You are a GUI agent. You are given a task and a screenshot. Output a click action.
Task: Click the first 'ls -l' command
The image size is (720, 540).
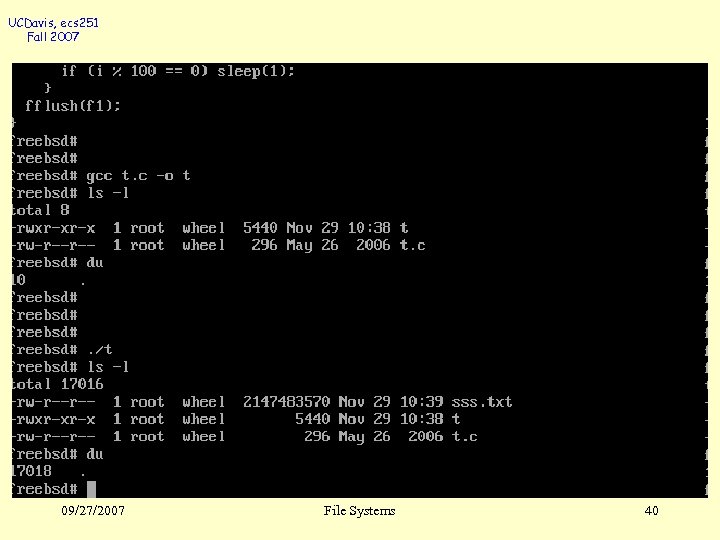coord(108,193)
